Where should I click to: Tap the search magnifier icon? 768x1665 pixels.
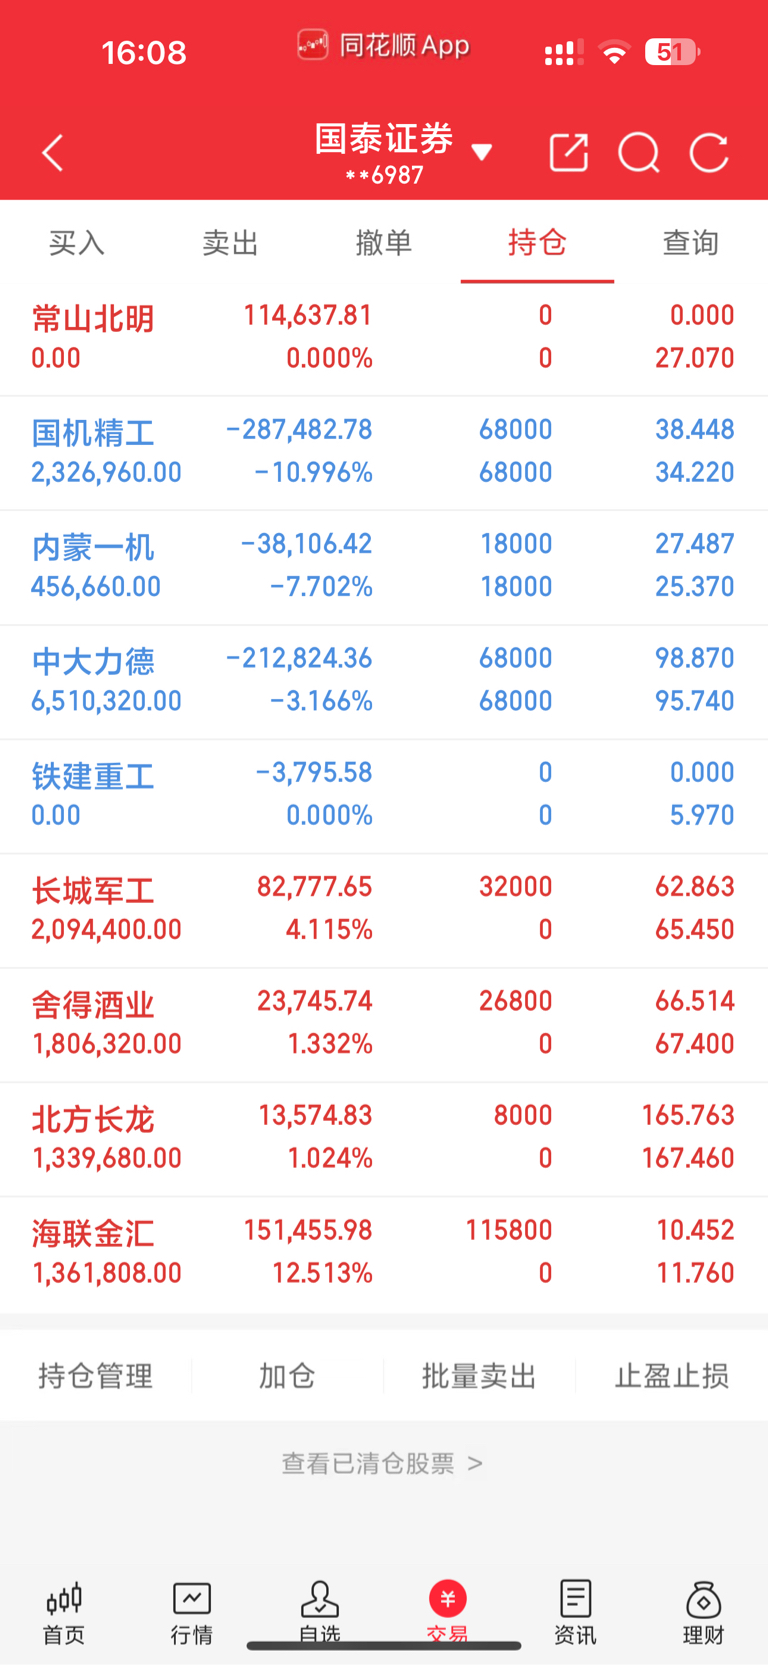[x=639, y=153]
